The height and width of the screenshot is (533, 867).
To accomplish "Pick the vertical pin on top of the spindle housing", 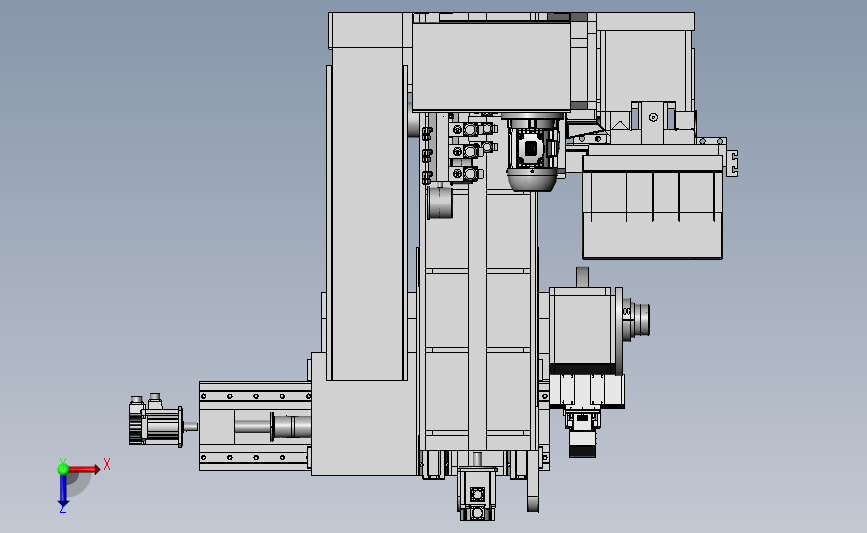I will (582, 277).
